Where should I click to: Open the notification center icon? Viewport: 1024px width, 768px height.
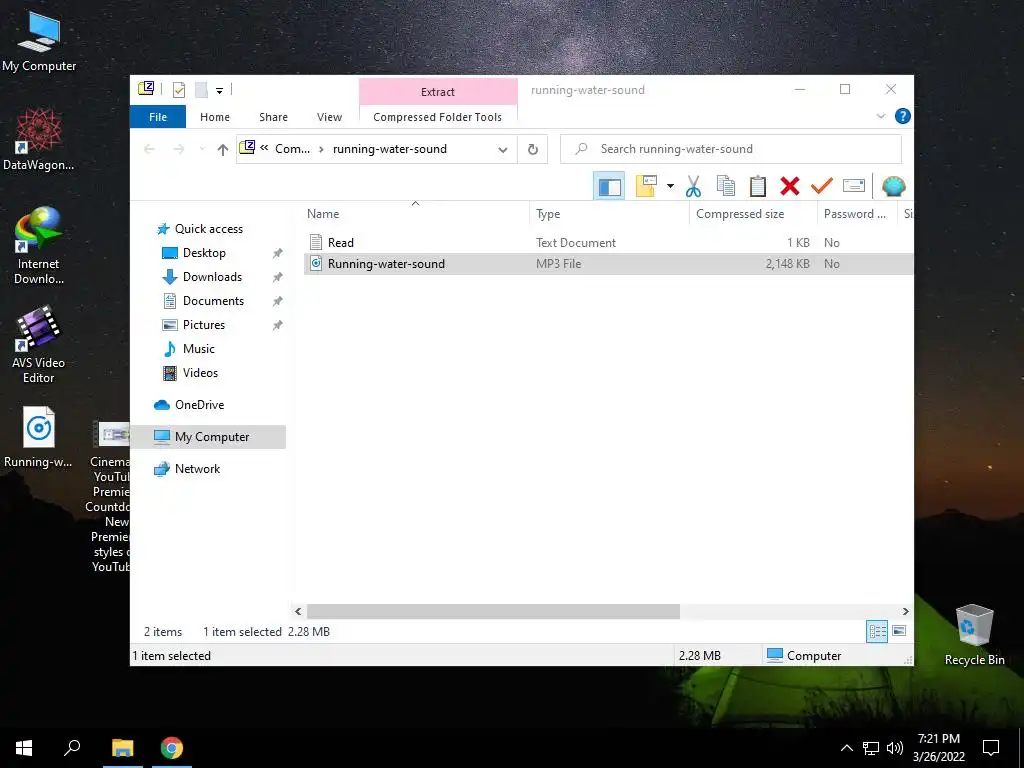(991, 748)
